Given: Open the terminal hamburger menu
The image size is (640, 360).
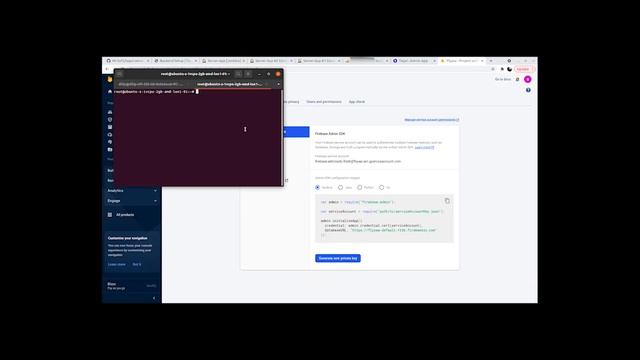Looking at the screenshot, I should coord(120,74).
